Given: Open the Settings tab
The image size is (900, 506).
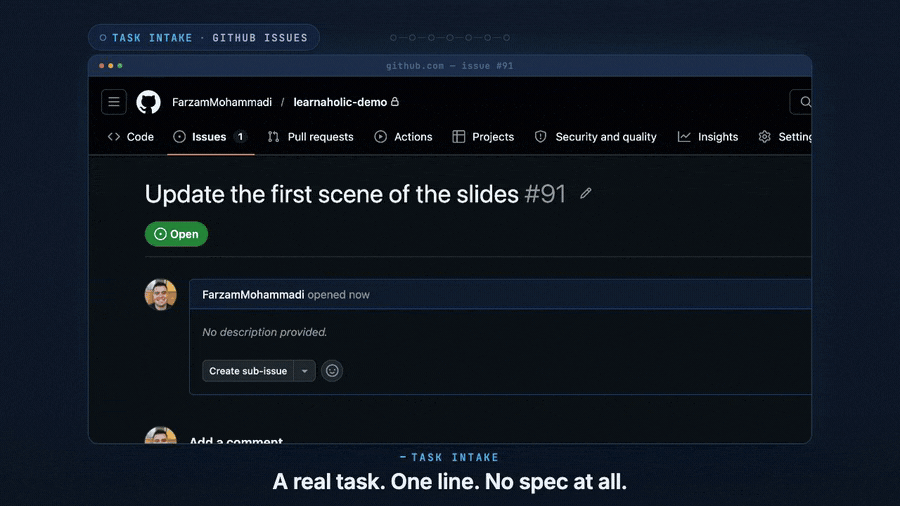Looking at the screenshot, I should tap(785, 137).
